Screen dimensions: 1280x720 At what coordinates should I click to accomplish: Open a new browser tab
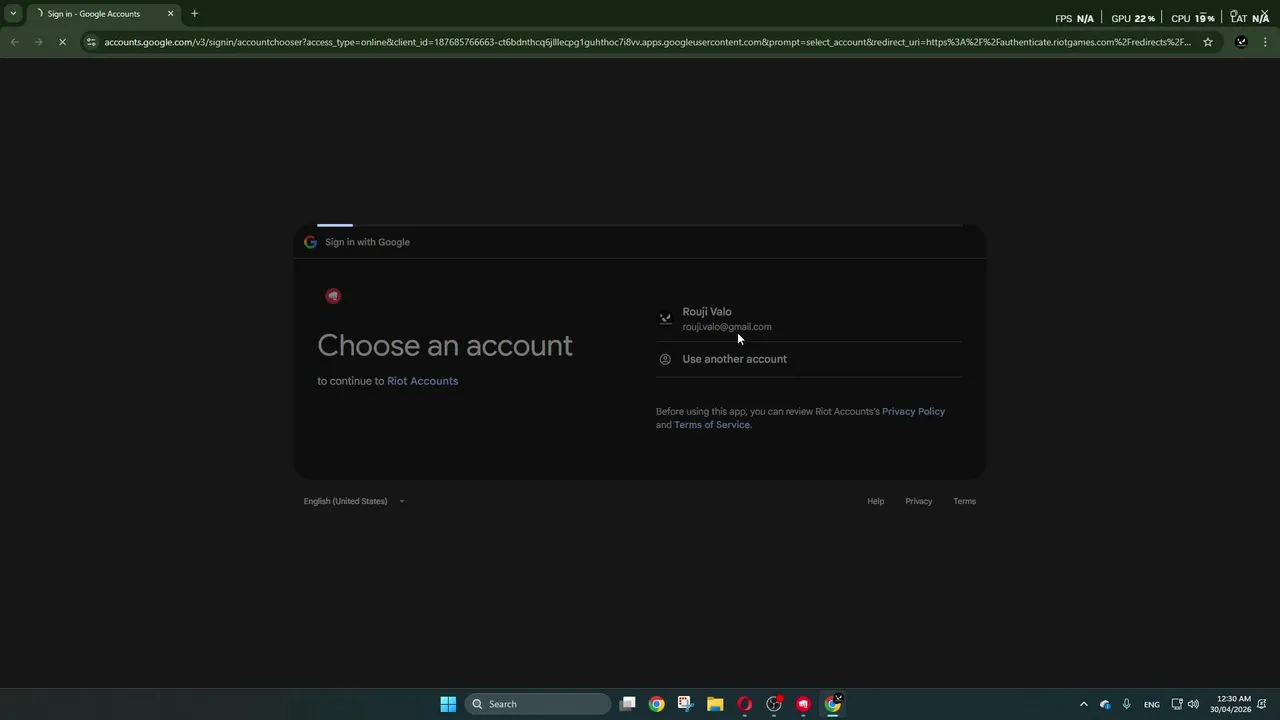pyautogui.click(x=194, y=14)
